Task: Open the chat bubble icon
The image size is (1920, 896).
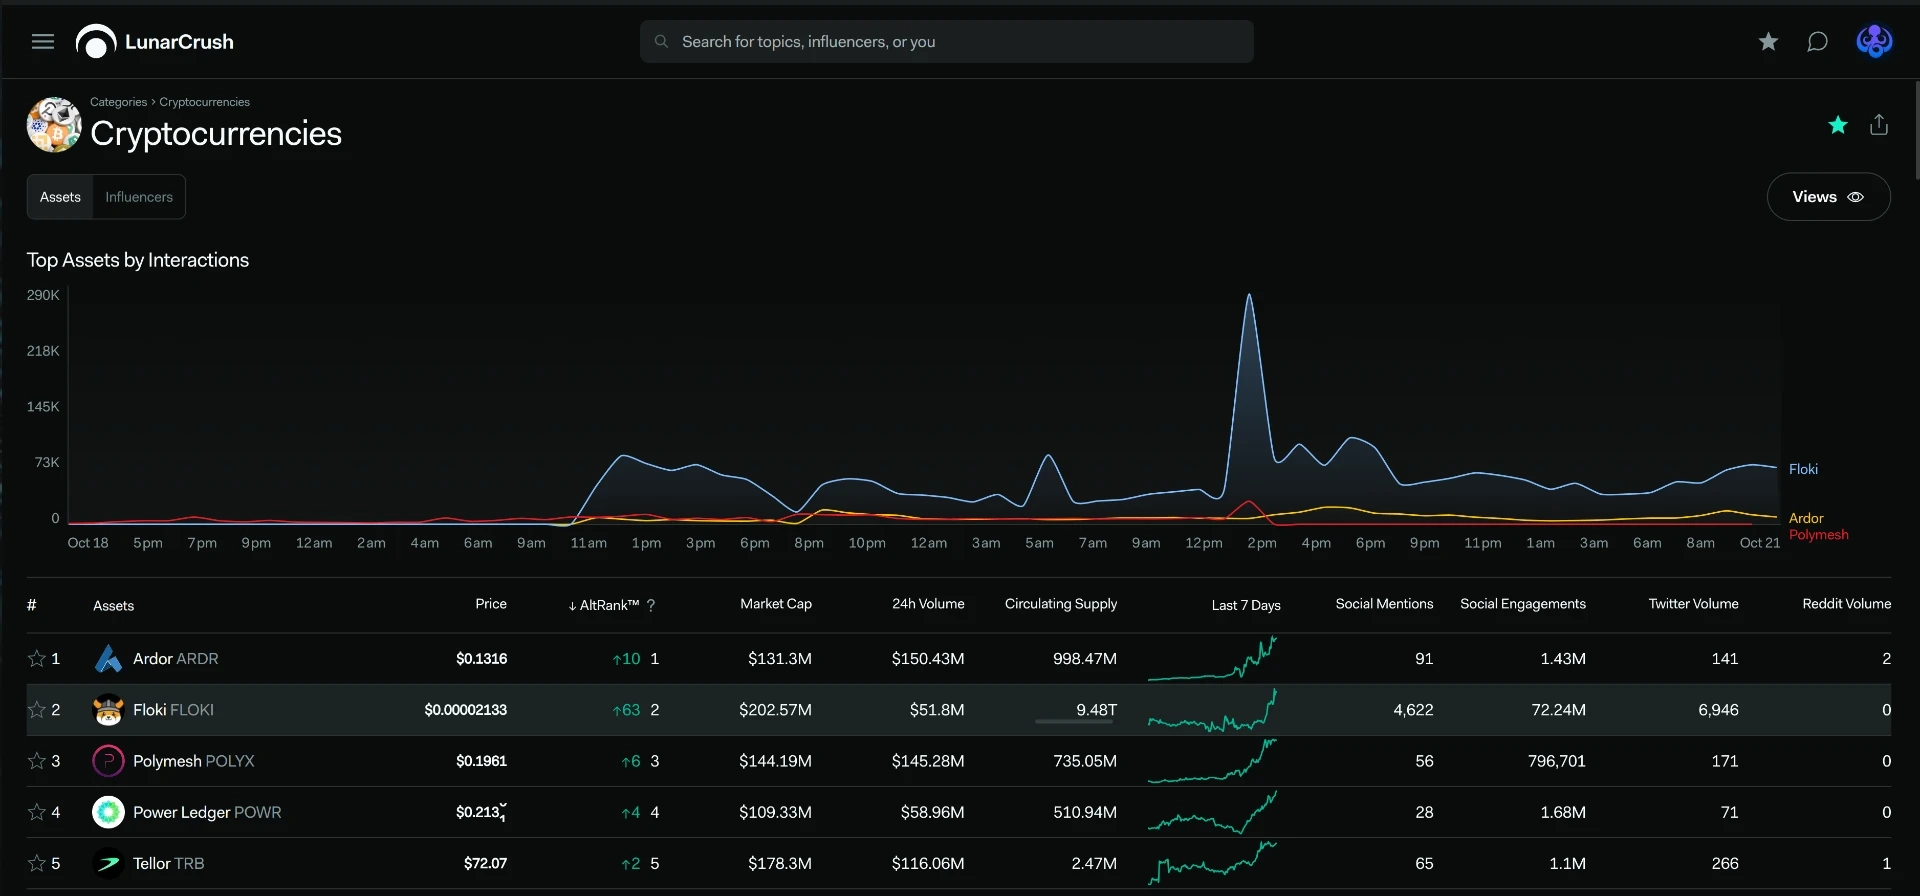Action: (x=1817, y=42)
